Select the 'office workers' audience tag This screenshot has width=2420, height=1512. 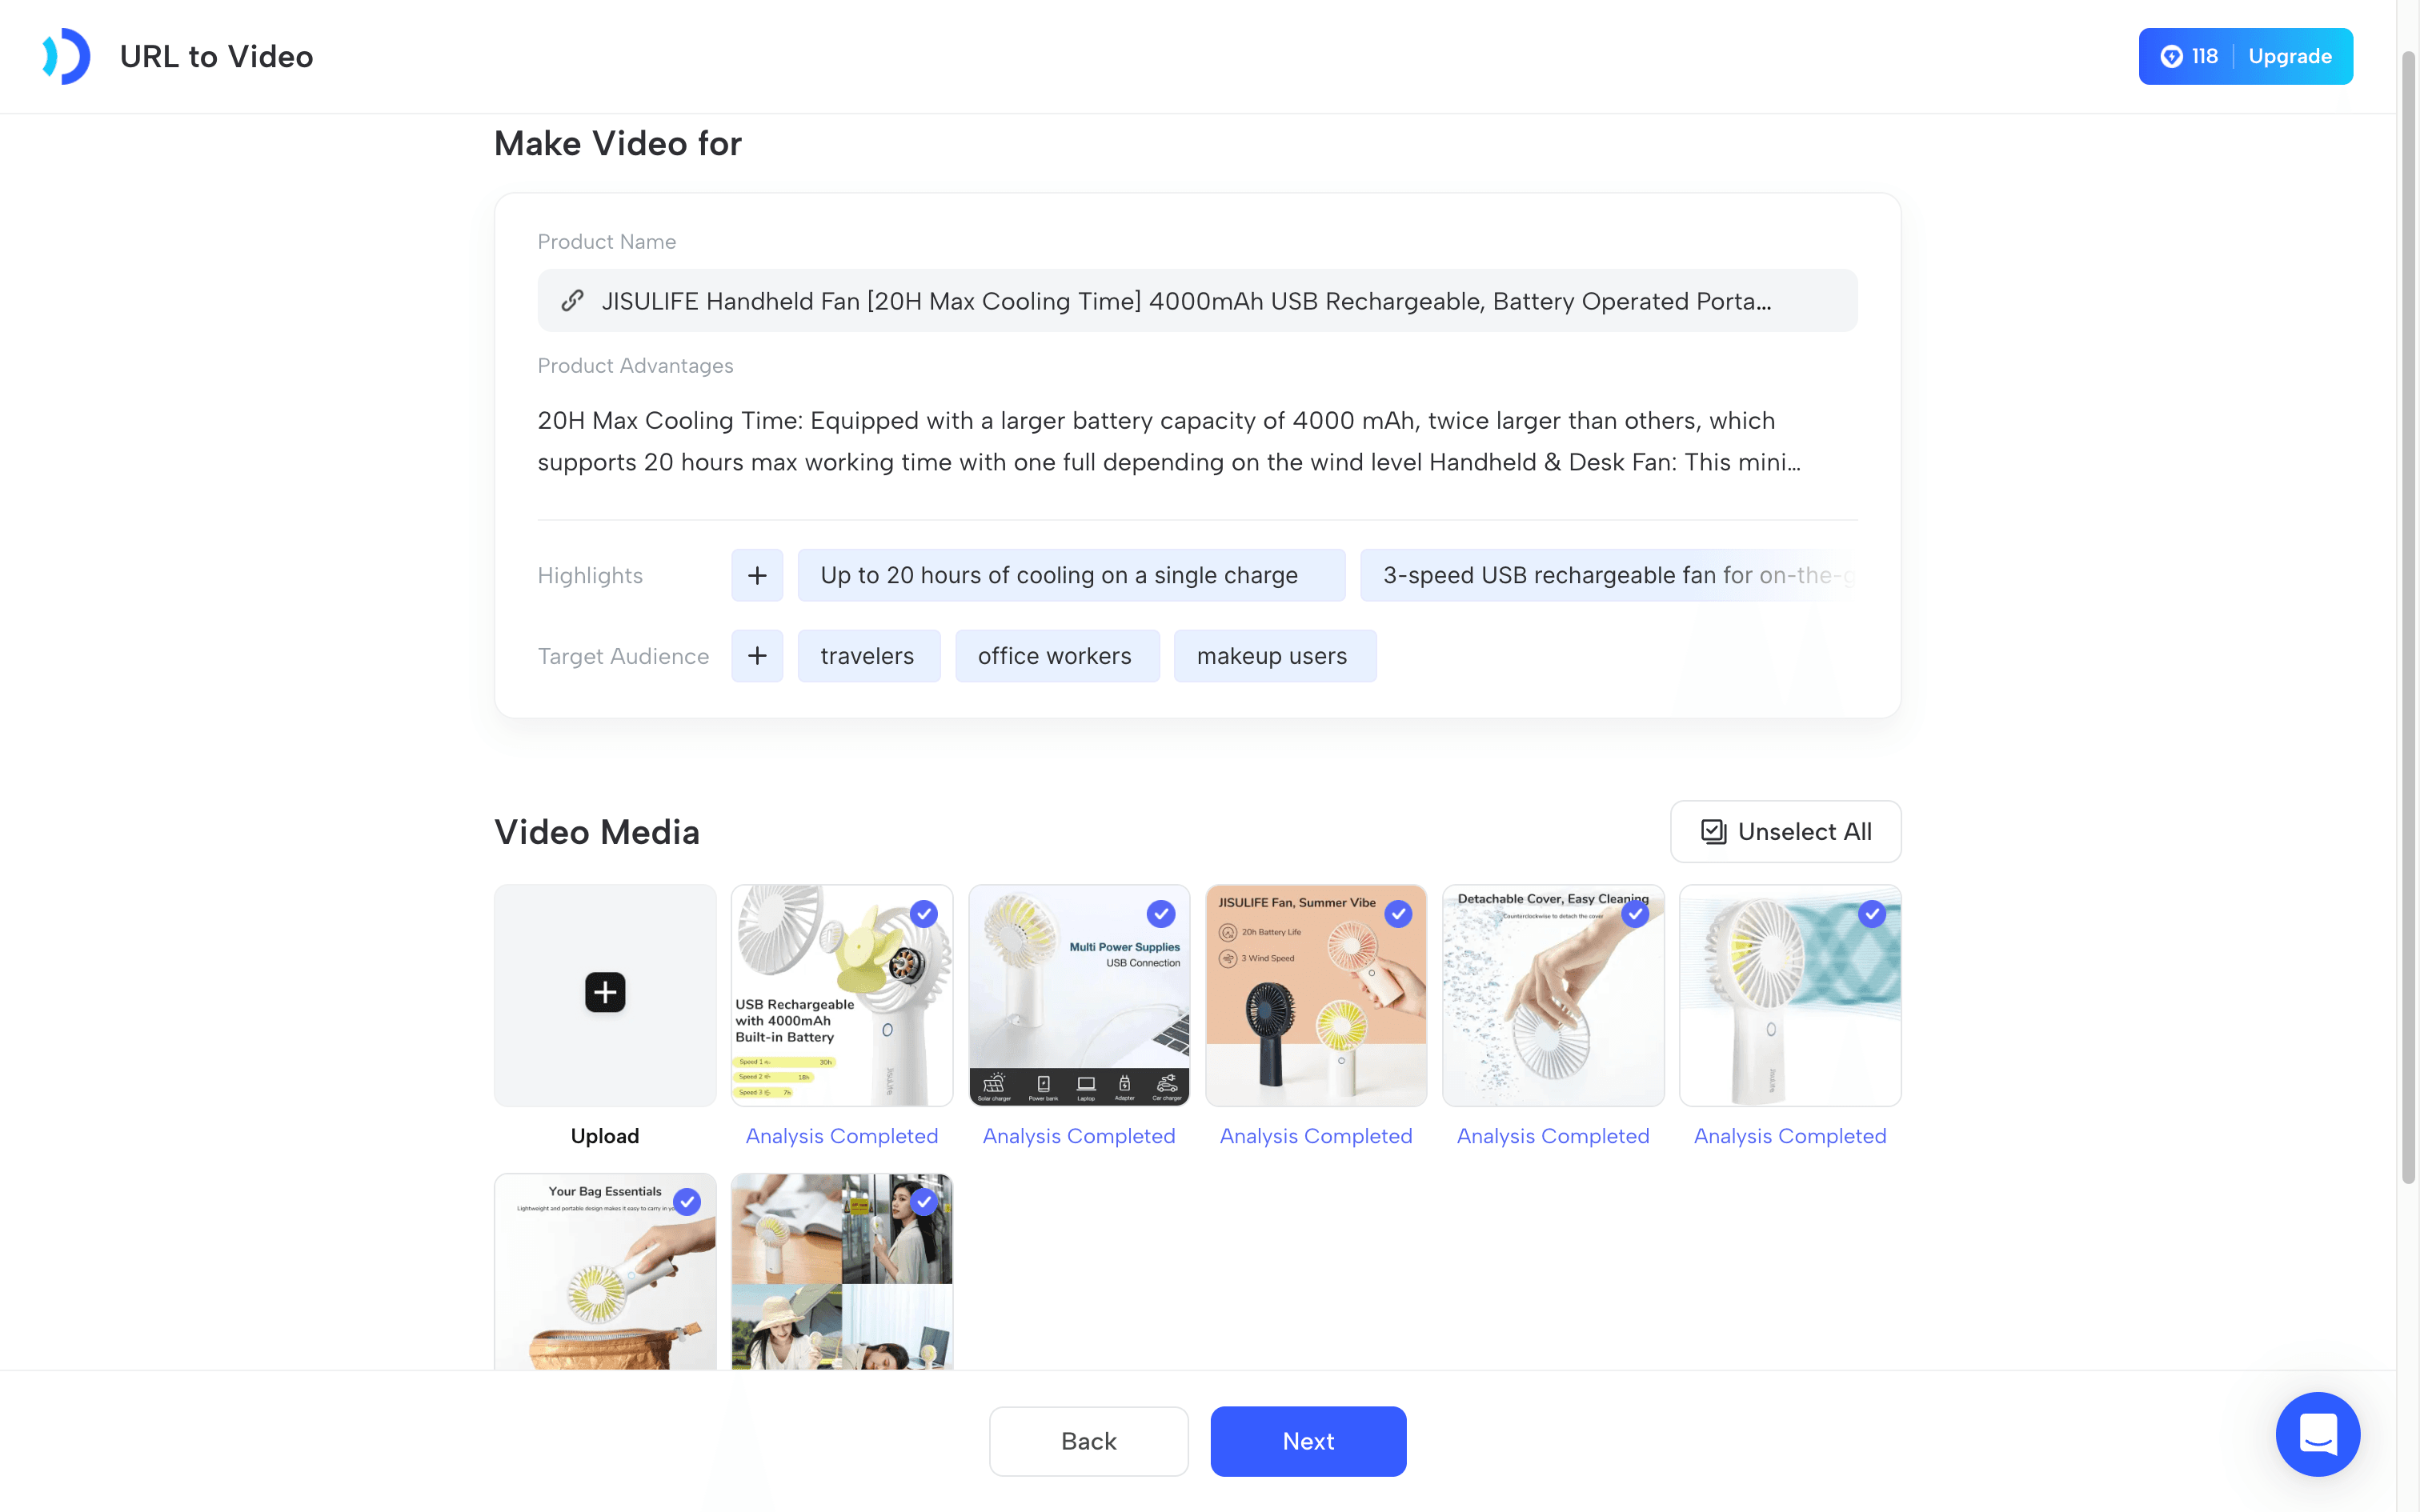(x=1056, y=656)
